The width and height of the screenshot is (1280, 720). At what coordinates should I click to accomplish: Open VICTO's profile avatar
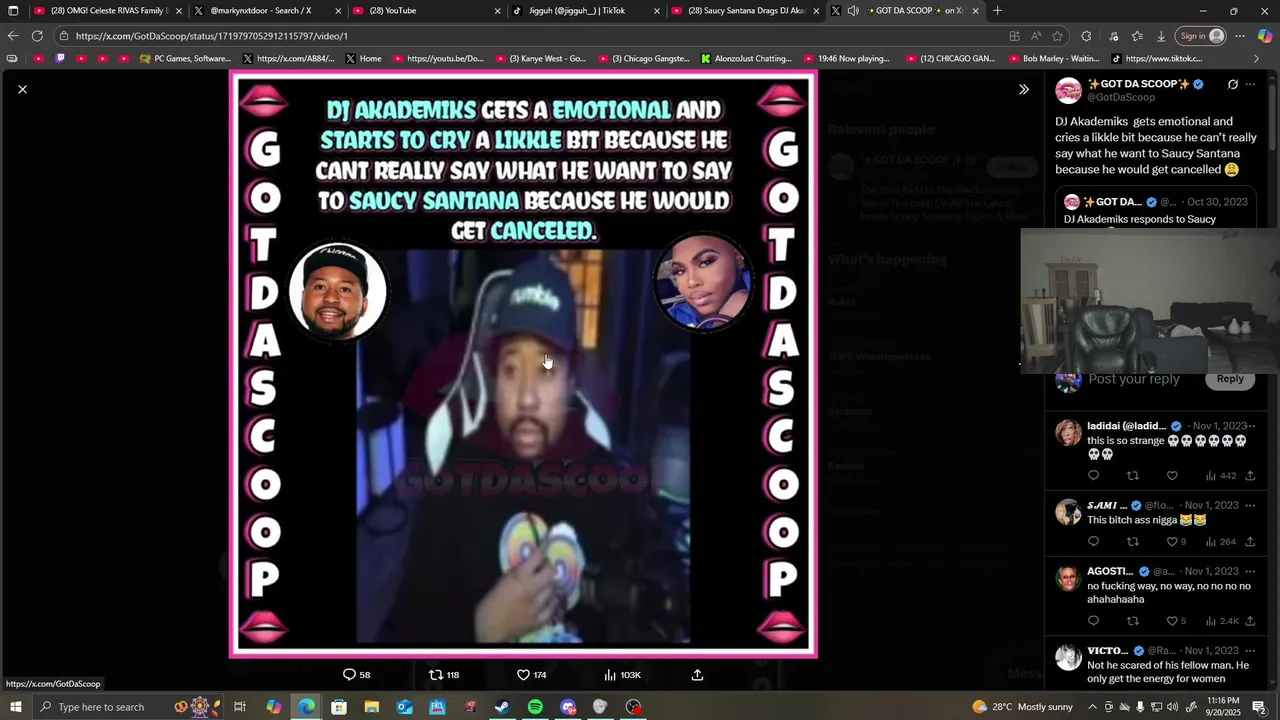pyautogui.click(x=1068, y=657)
